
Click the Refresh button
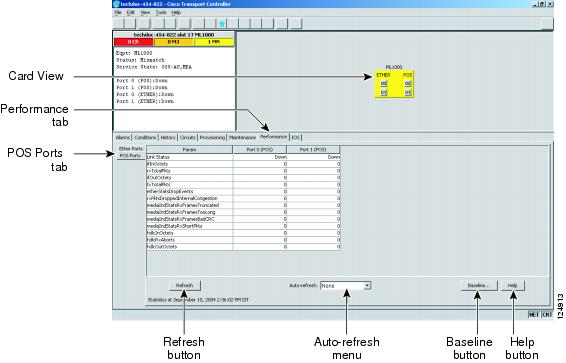[184, 285]
